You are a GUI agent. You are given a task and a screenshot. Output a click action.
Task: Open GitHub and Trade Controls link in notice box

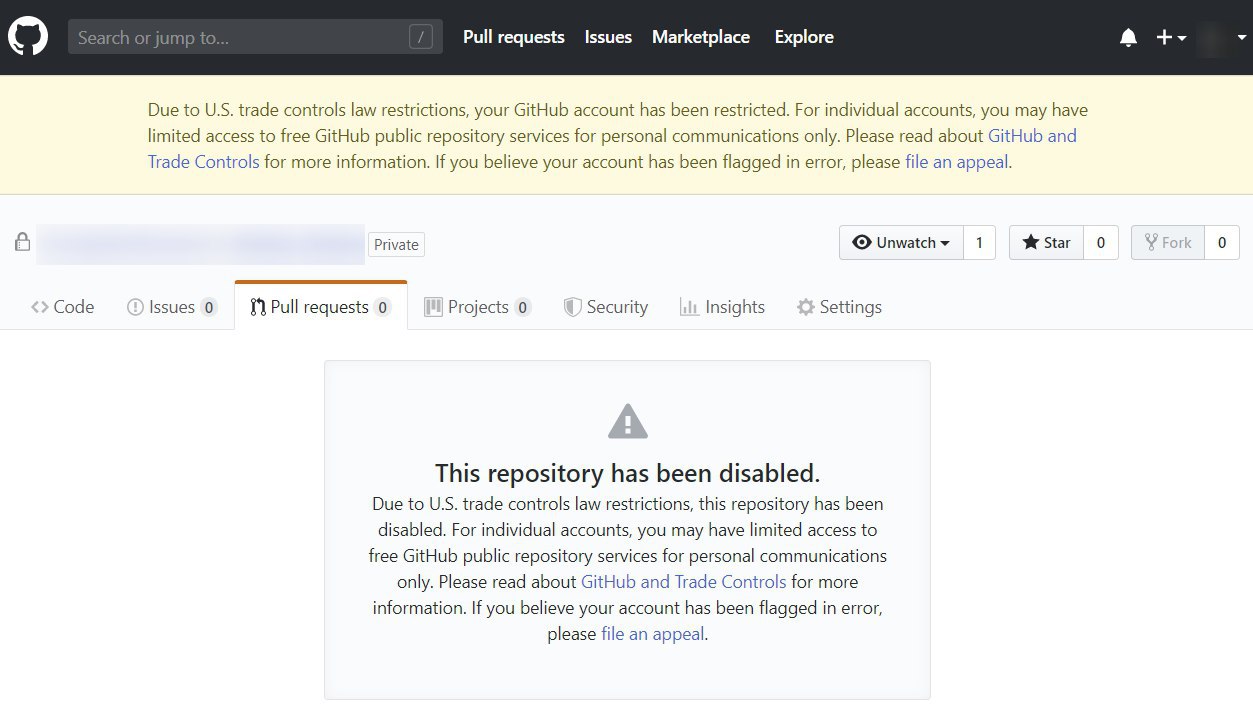click(x=684, y=581)
